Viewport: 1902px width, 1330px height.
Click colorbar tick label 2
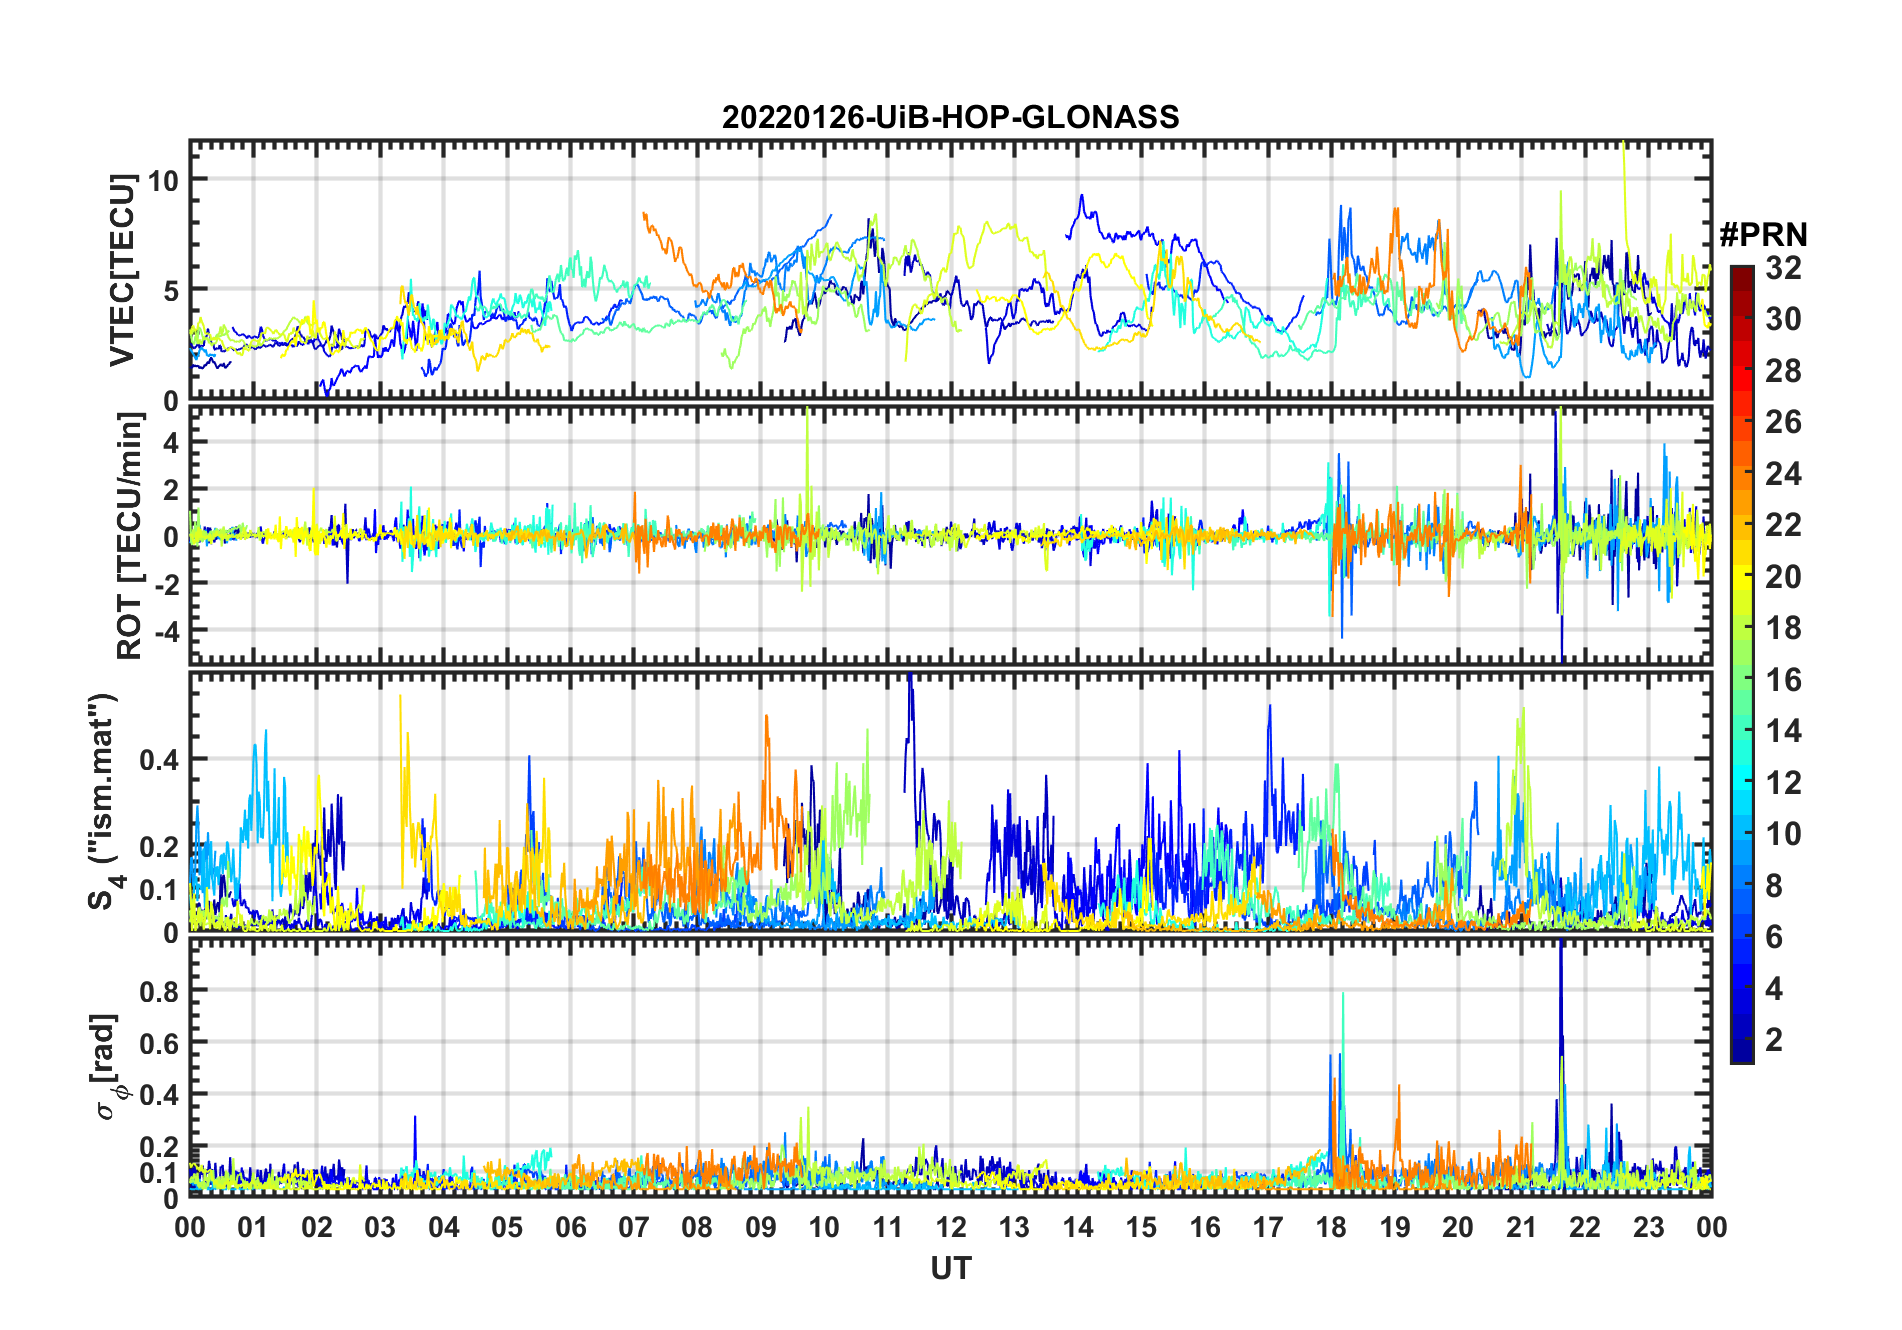[x=1774, y=1040]
